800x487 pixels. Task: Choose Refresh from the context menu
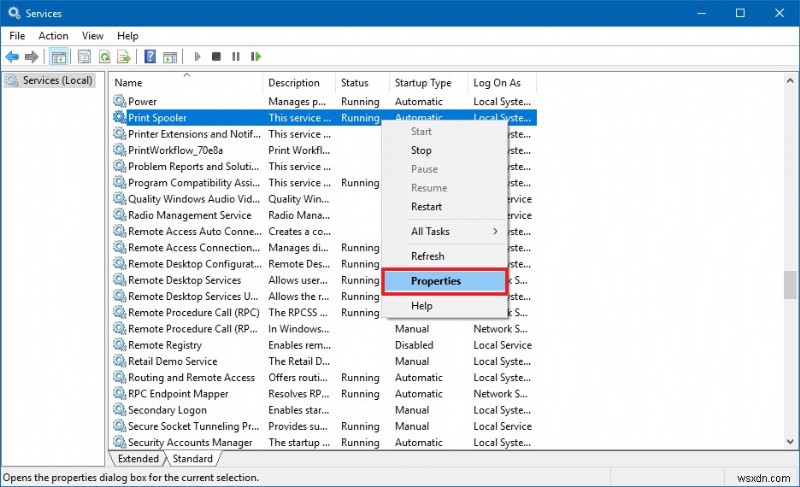(444, 256)
